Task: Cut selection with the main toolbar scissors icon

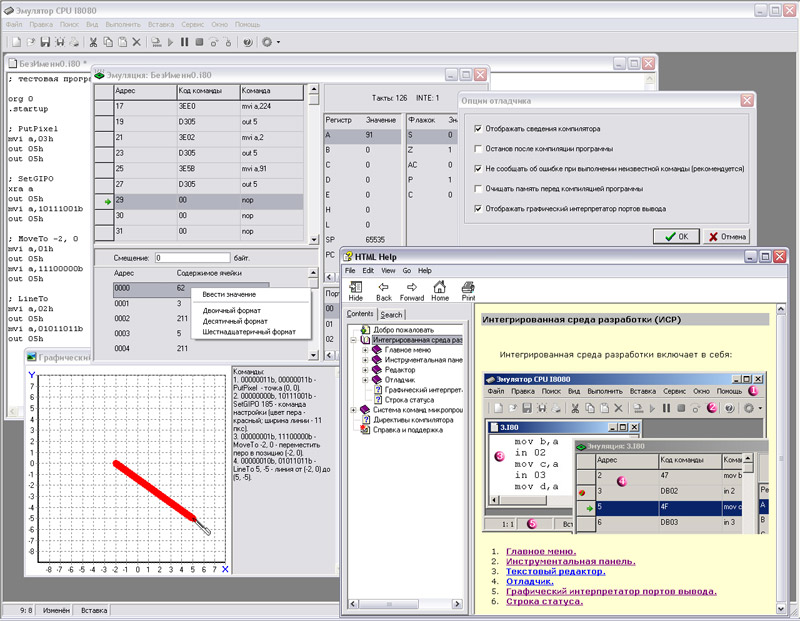Action: tap(93, 42)
